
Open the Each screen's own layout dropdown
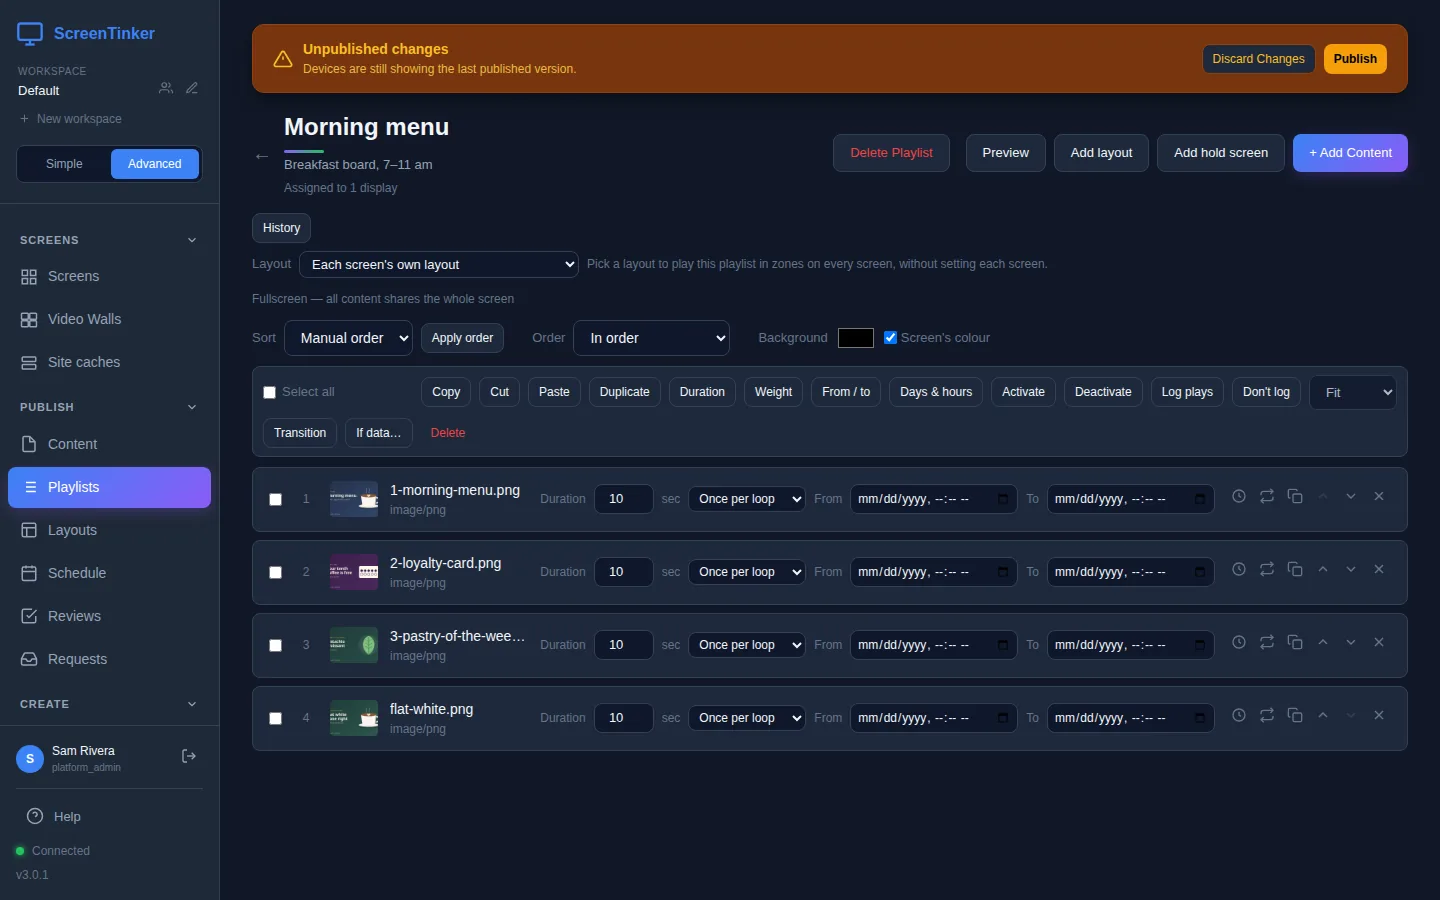point(439,265)
